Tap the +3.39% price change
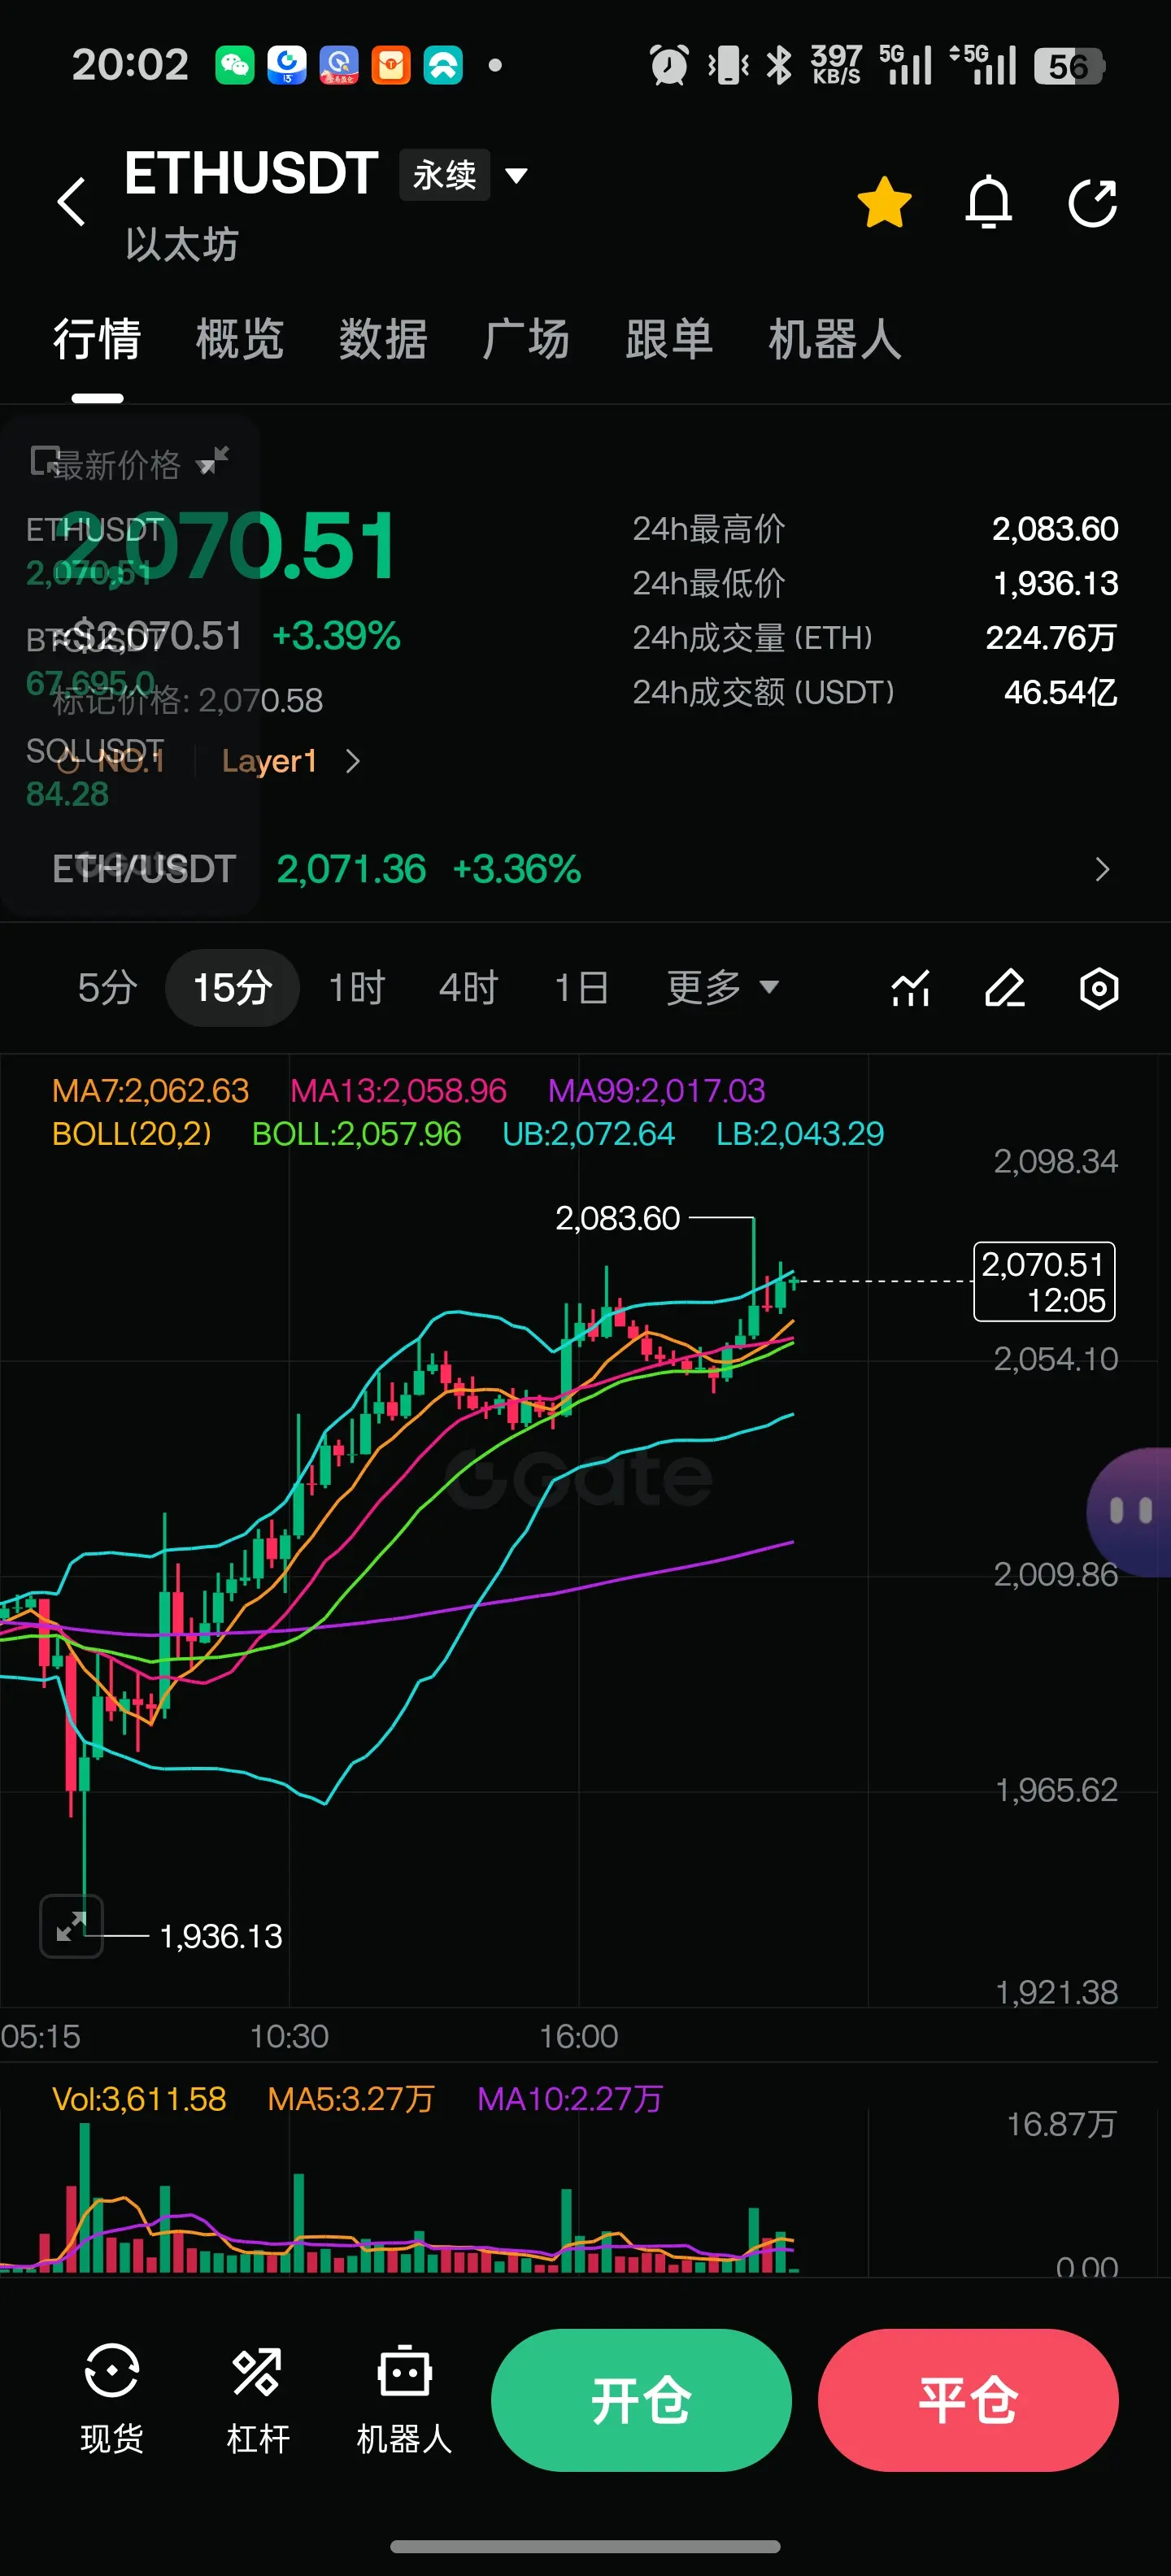Screen dimensions: 1171x2576 pyautogui.click(x=336, y=636)
